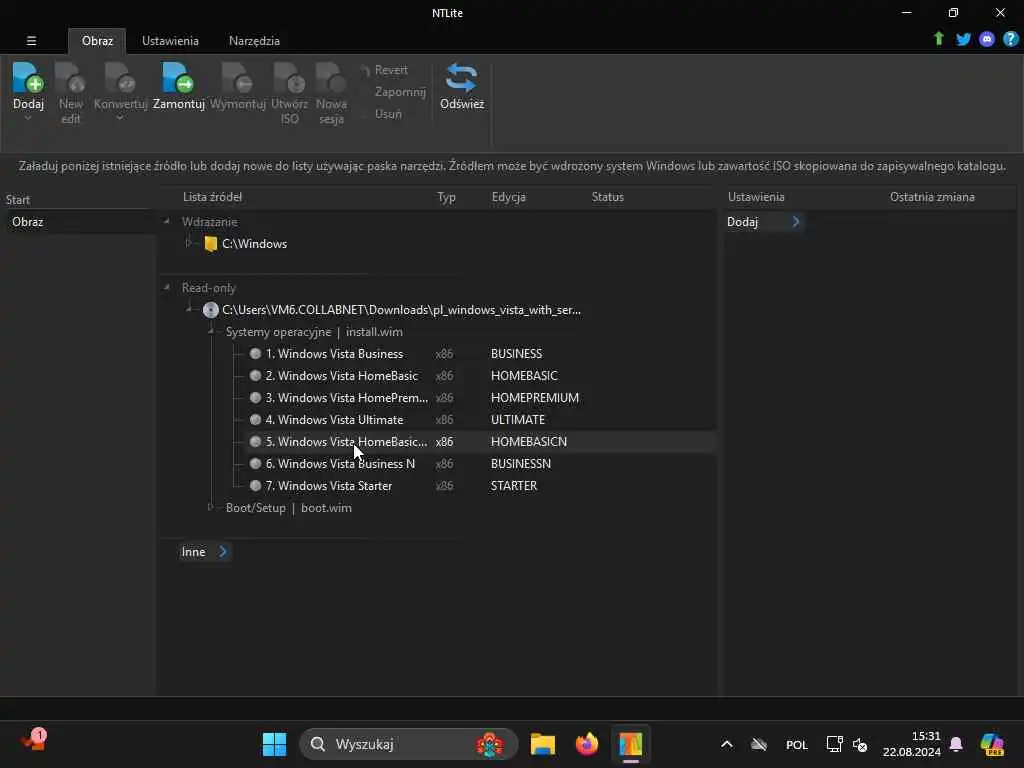Click the ULTIMATE edition cell
1024x768 pixels.
pyautogui.click(x=518, y=420)
